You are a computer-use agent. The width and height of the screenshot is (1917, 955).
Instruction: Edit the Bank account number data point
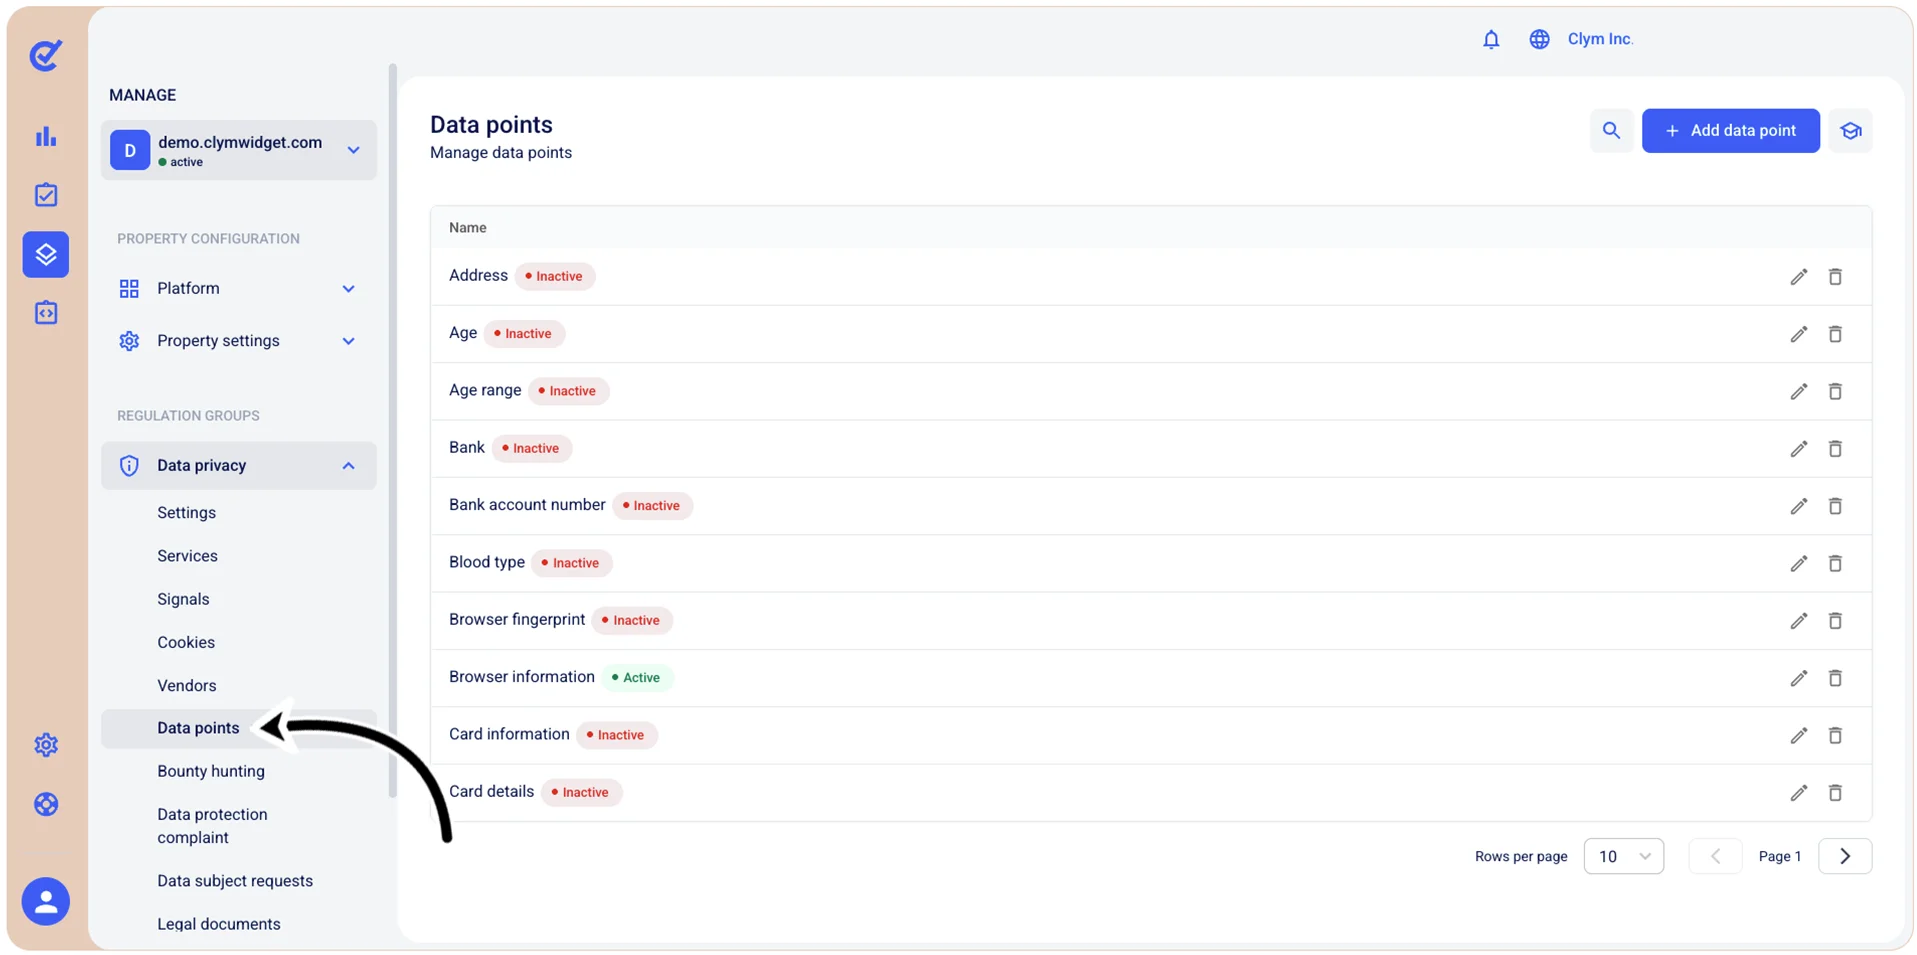pos(1798,506)
